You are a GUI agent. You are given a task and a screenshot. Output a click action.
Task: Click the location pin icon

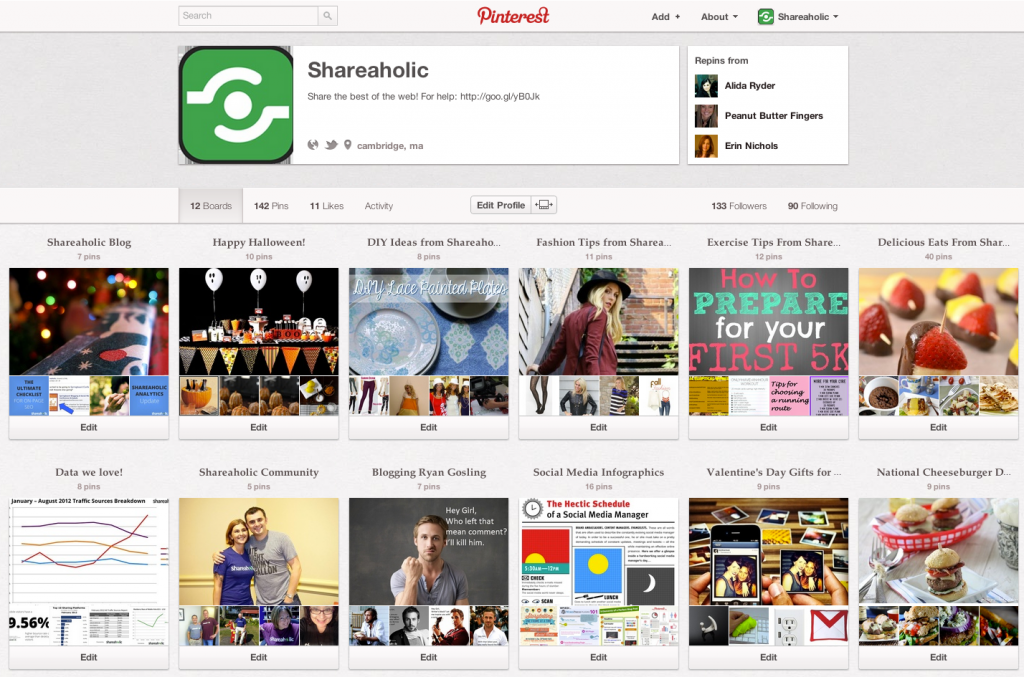pyautogui.click(x=347, y=145)
